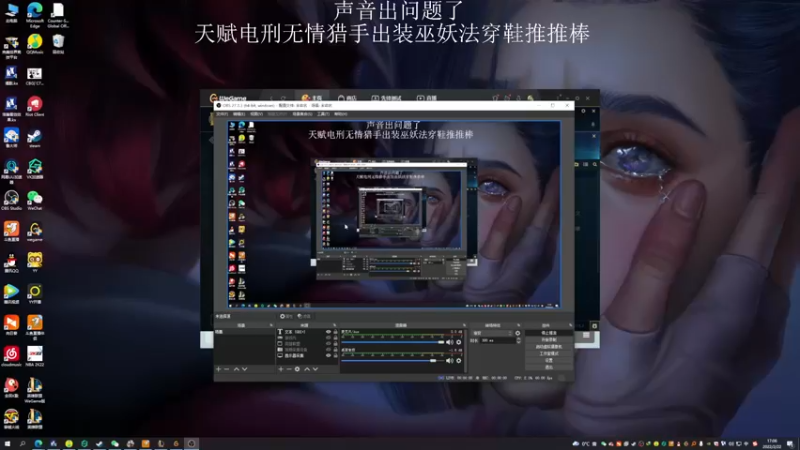This screenshot has height=450, width=800.
Task: Select the steam desktop shortcut
Action: 35,138
